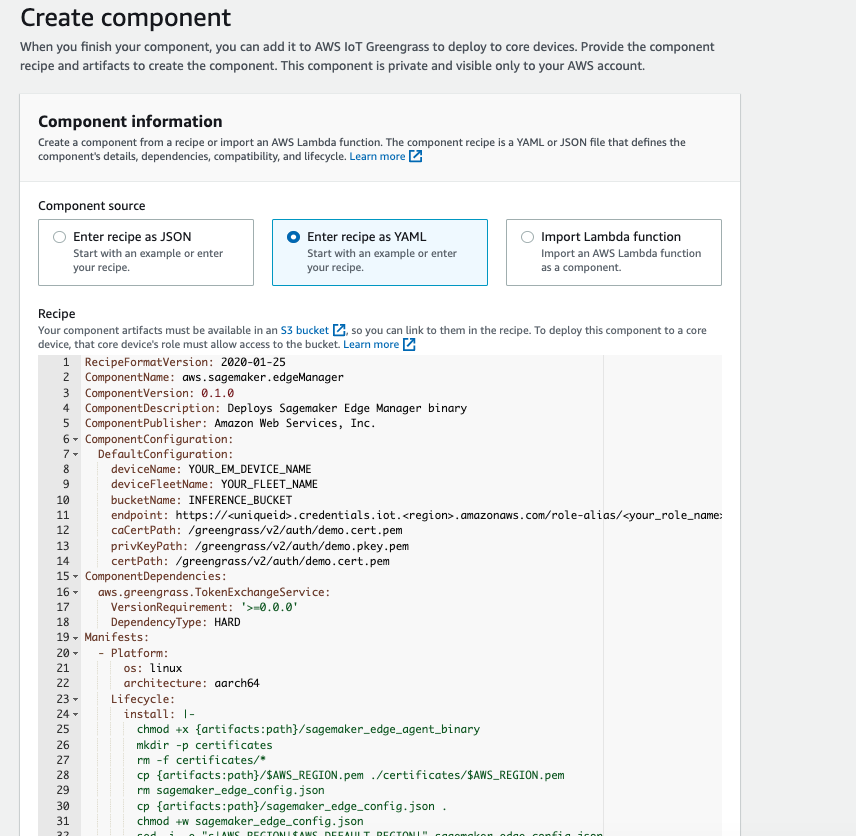Click external link icon beside component info Learn more
This screenshot has height=836, width=856.
pos(416,157)
